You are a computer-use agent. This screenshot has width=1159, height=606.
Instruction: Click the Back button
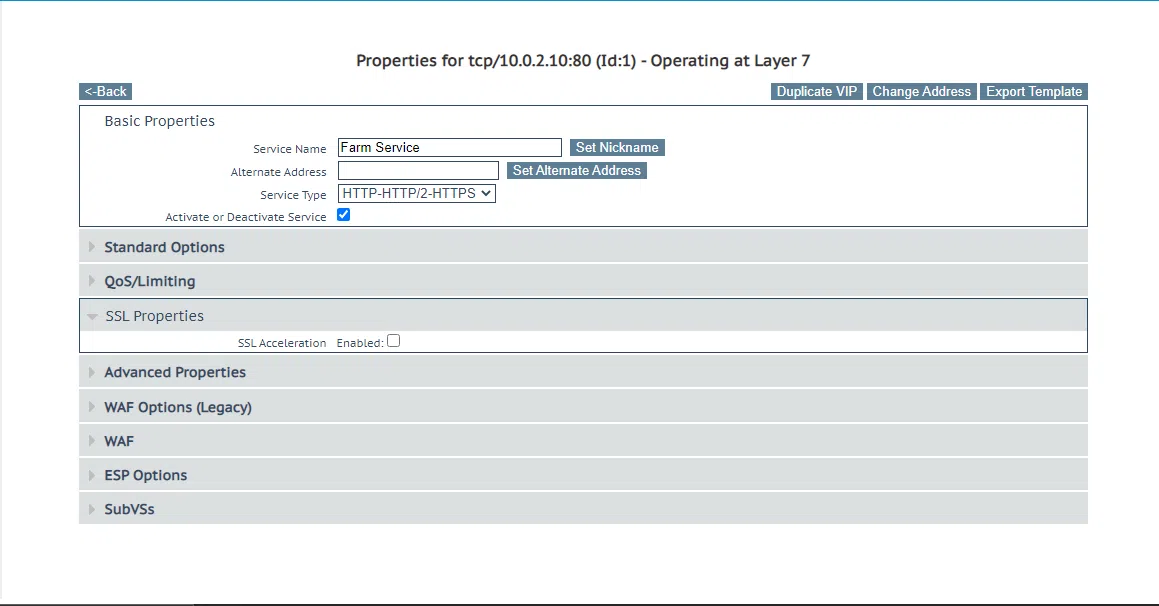click(105, 91)
